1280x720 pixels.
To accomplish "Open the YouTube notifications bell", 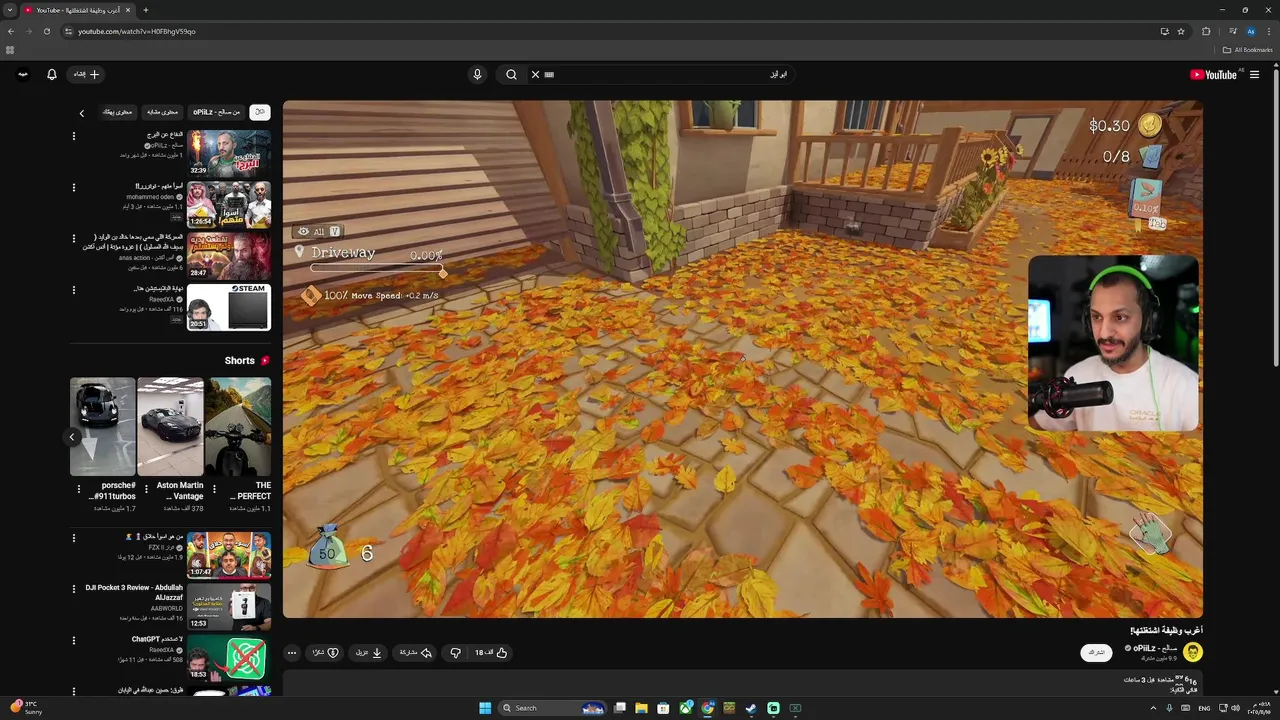I will [52, 74].
